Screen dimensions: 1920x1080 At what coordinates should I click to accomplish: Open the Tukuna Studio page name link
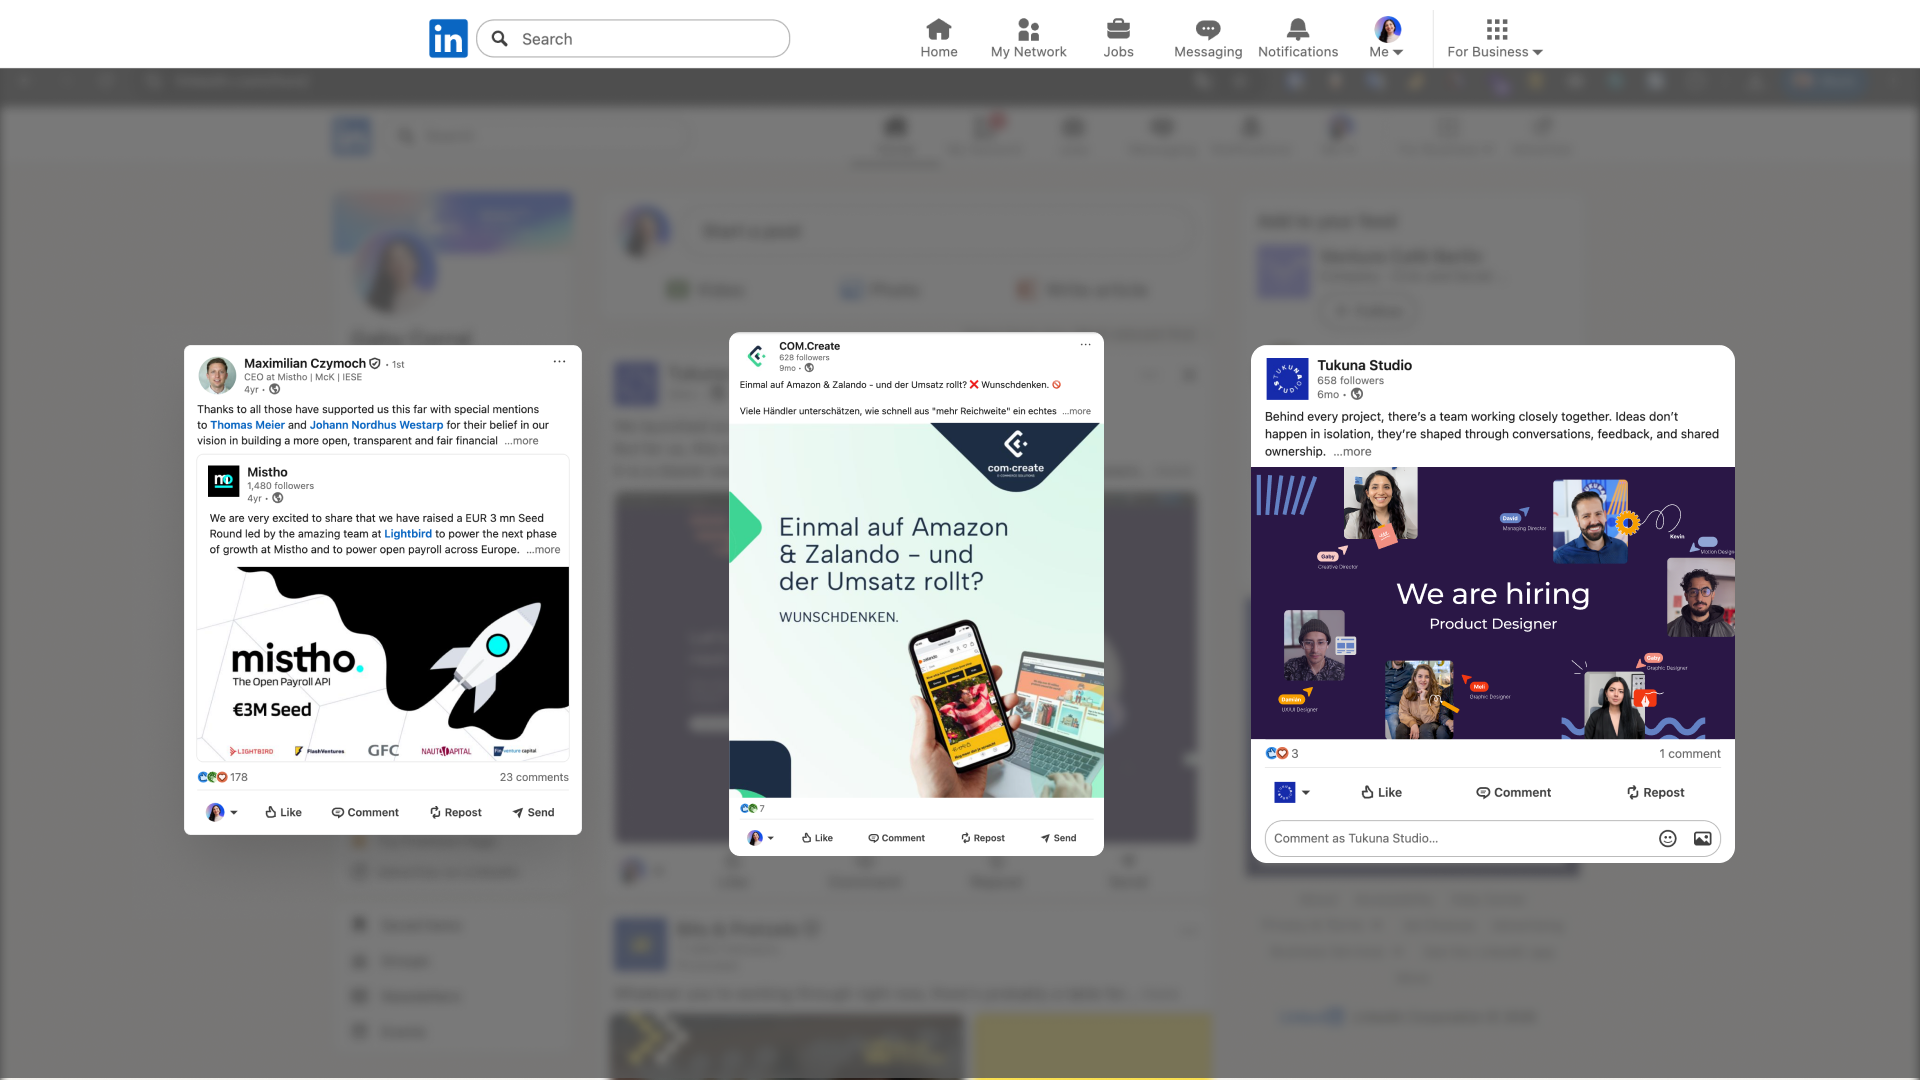(x=1364, y=365)
